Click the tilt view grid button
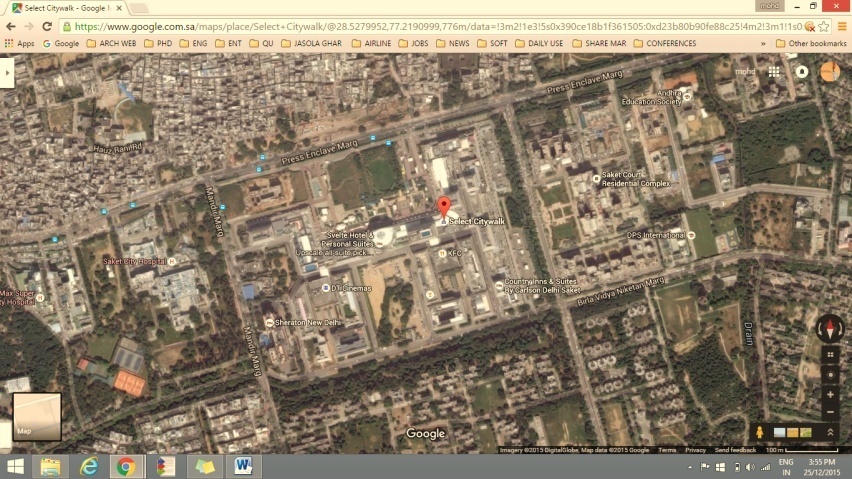Image resolution: width=852 pixels, height=479 pixels. [830, 355]
